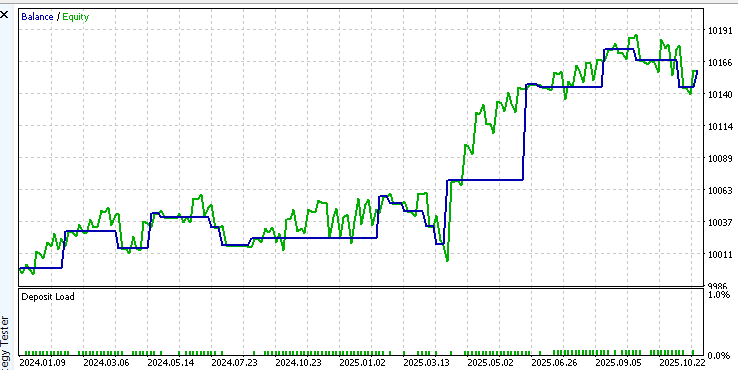Click the 2024.05.14 date label
The width and height of the screenshot is (738, 370).
[170, 363]
